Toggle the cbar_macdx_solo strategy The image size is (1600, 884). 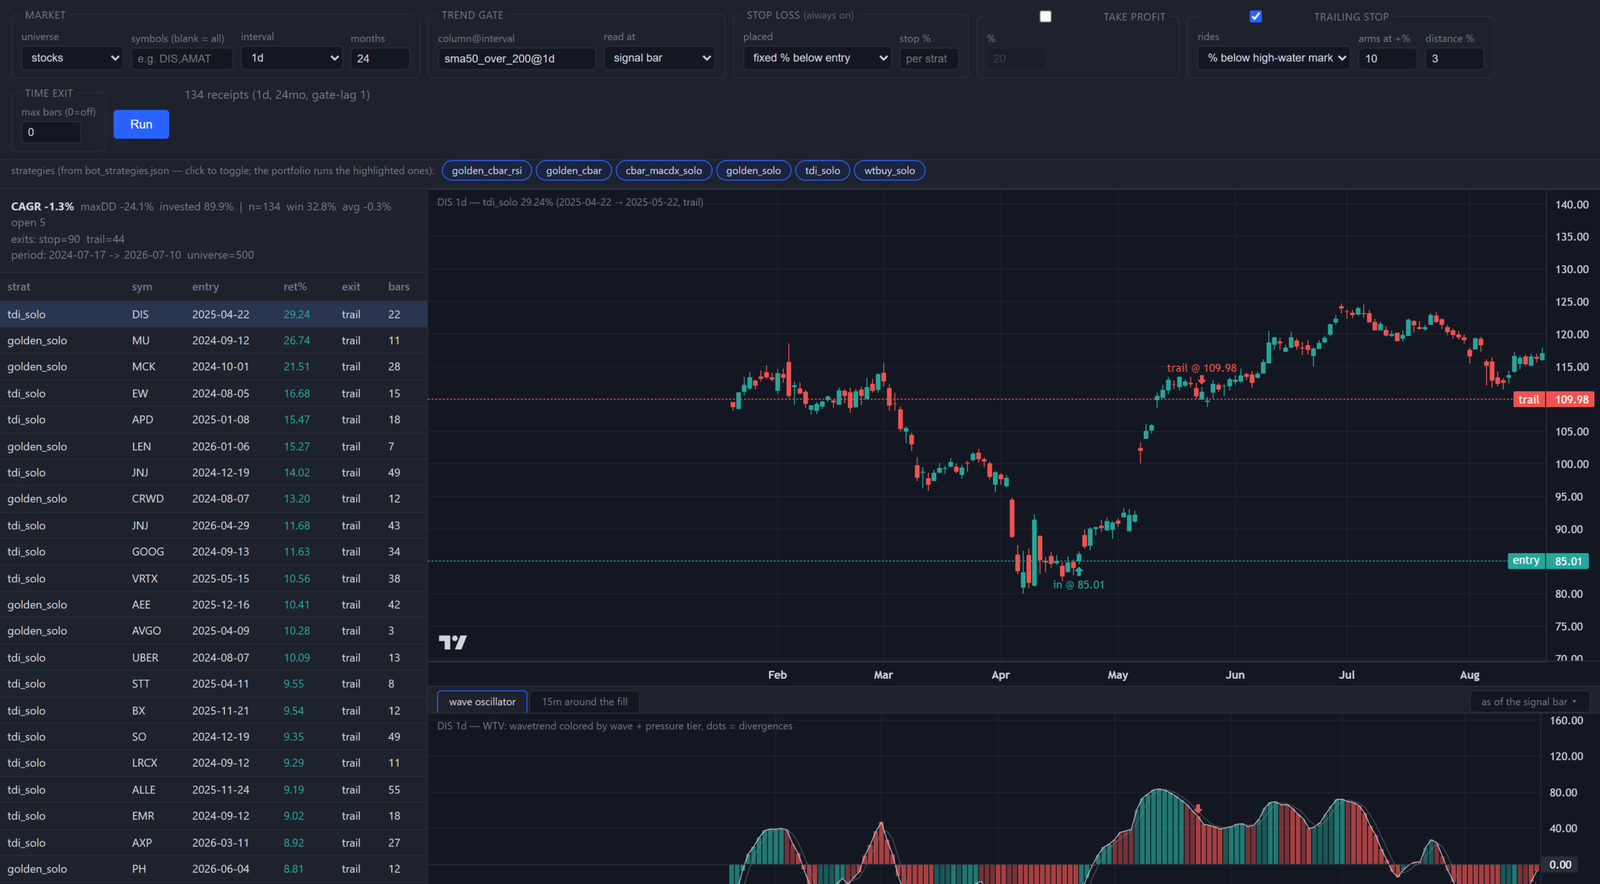[663, 170]
